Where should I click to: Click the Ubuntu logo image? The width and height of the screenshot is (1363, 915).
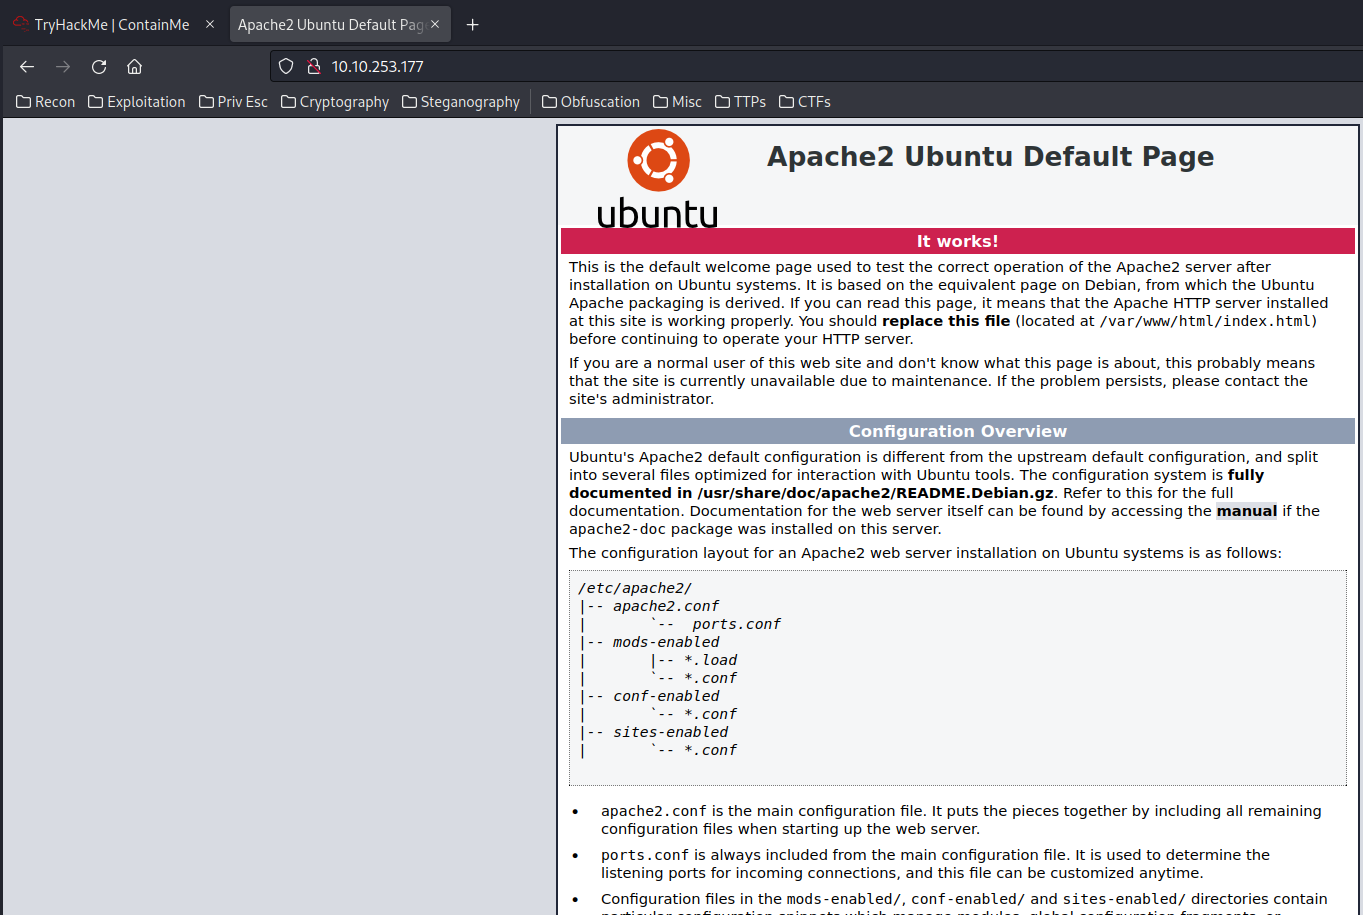tap(658, 179)
